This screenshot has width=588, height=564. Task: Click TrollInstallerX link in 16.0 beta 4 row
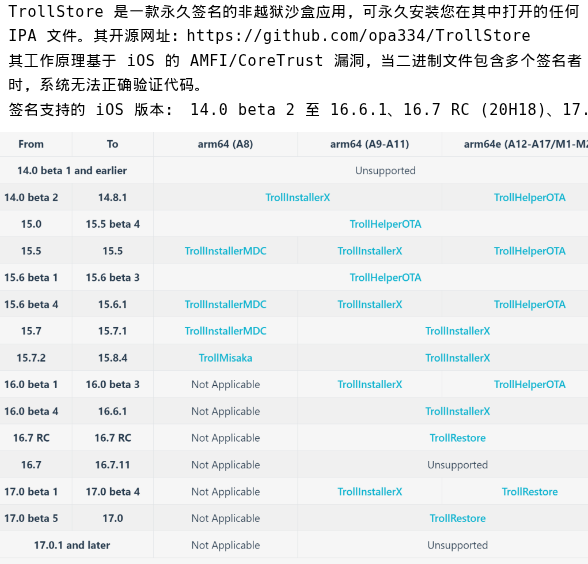pos(458,411)
